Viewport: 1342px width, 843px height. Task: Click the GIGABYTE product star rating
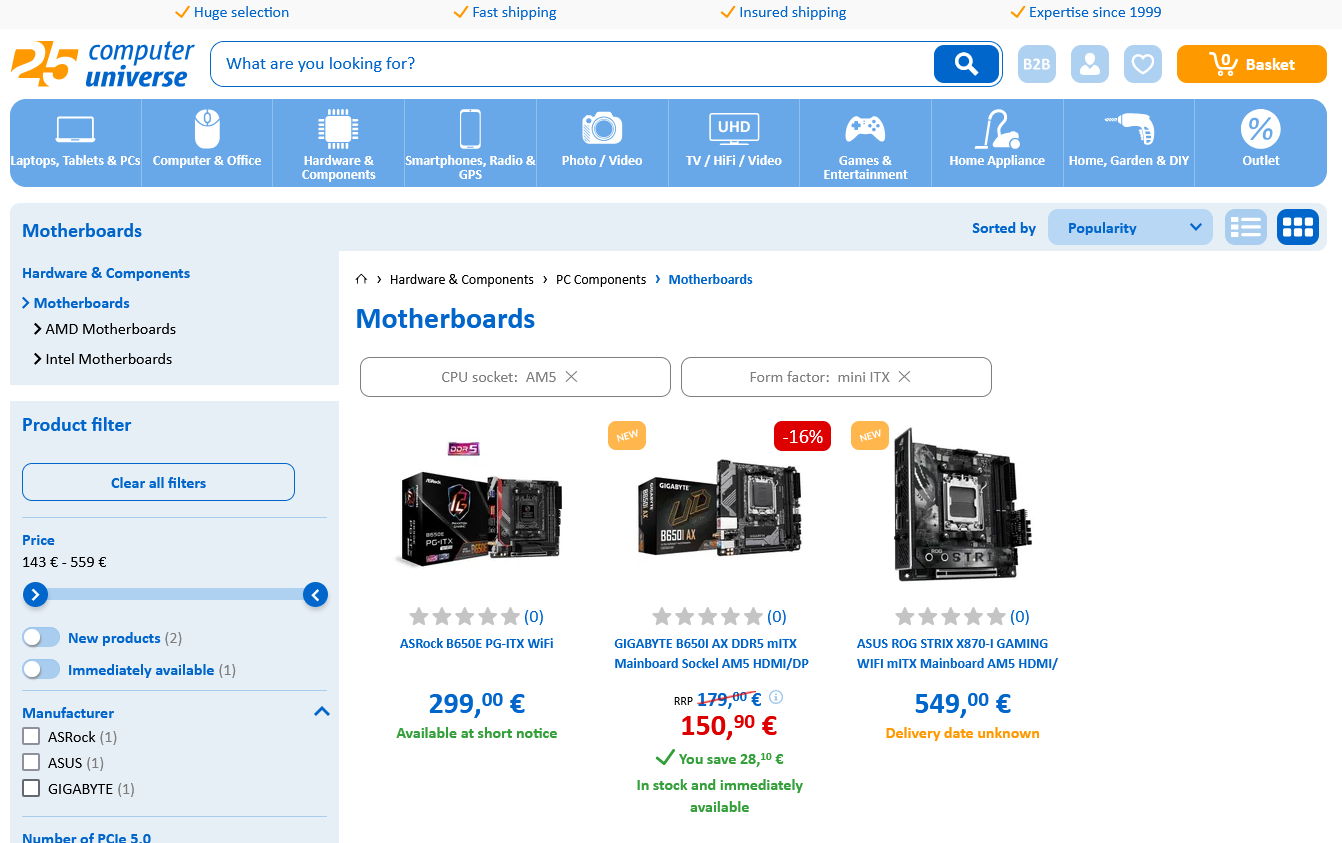[x=707, y=616]
